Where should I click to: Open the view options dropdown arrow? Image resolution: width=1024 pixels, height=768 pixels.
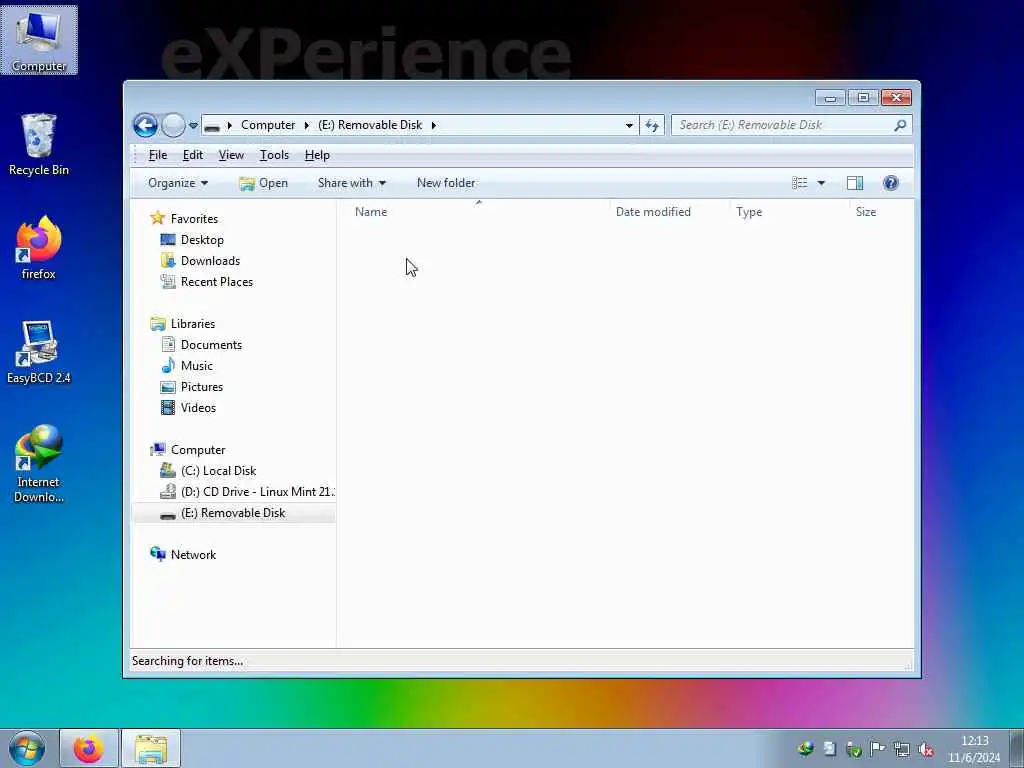821,184
